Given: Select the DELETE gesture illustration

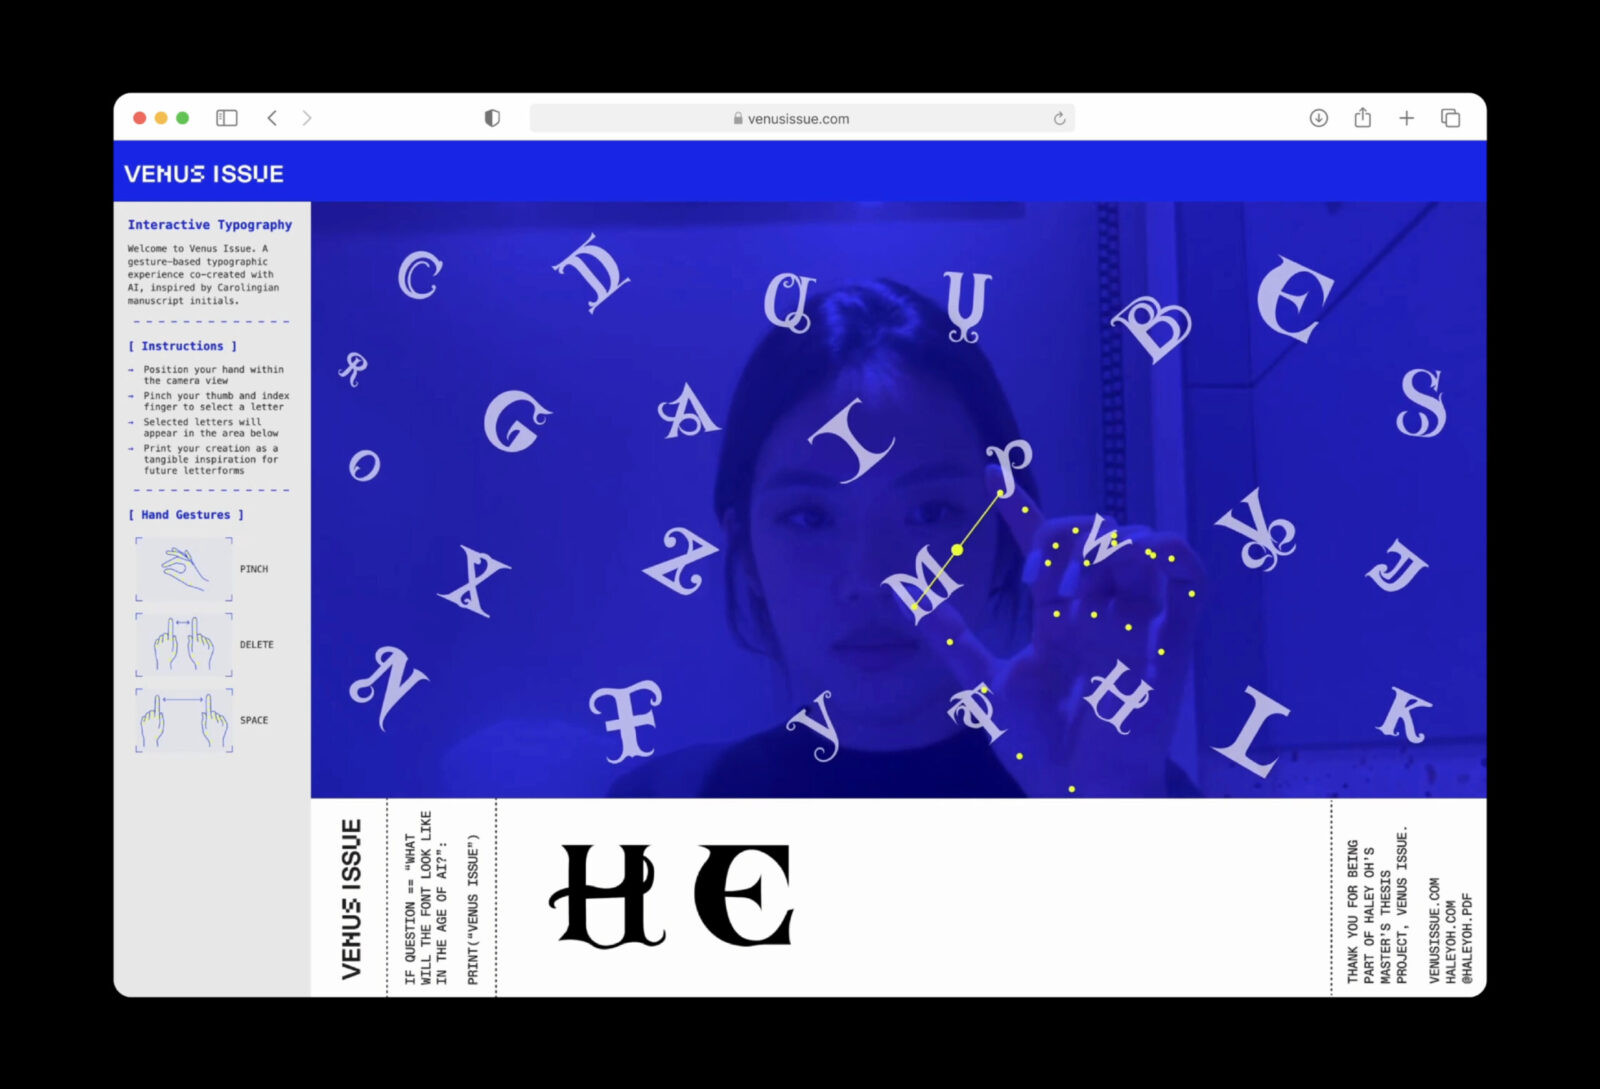Looking at the screenshot, I should coord(184,645).
